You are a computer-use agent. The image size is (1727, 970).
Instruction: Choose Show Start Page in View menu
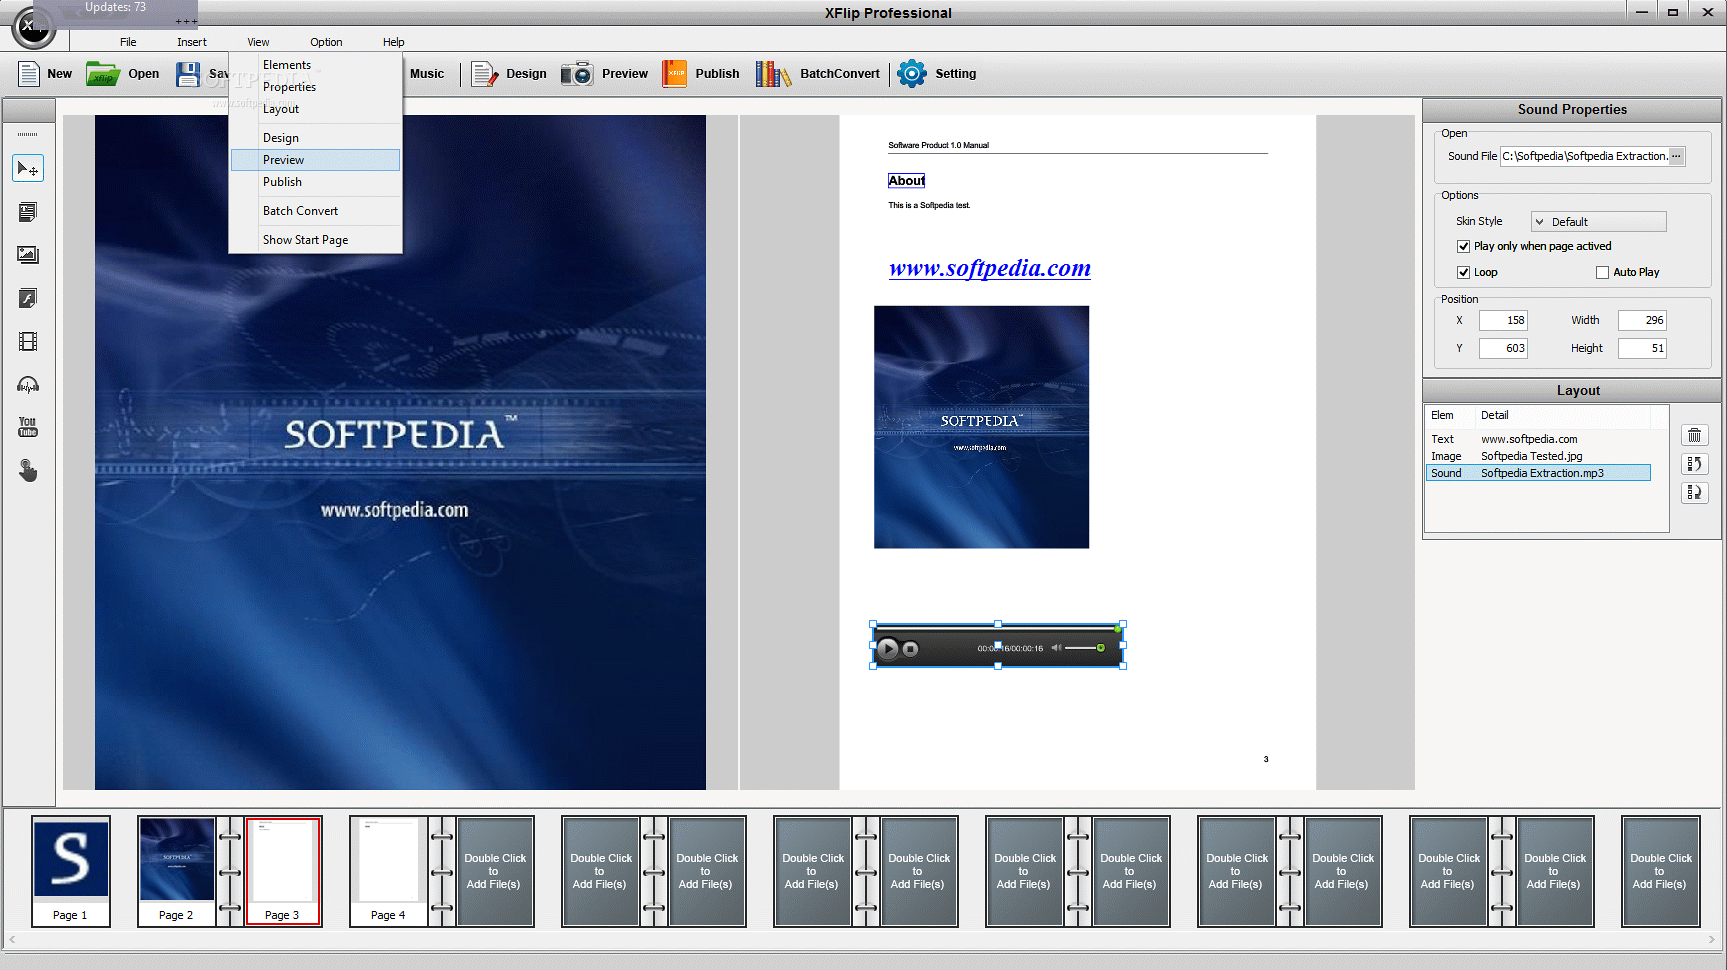tap(315, 240)
